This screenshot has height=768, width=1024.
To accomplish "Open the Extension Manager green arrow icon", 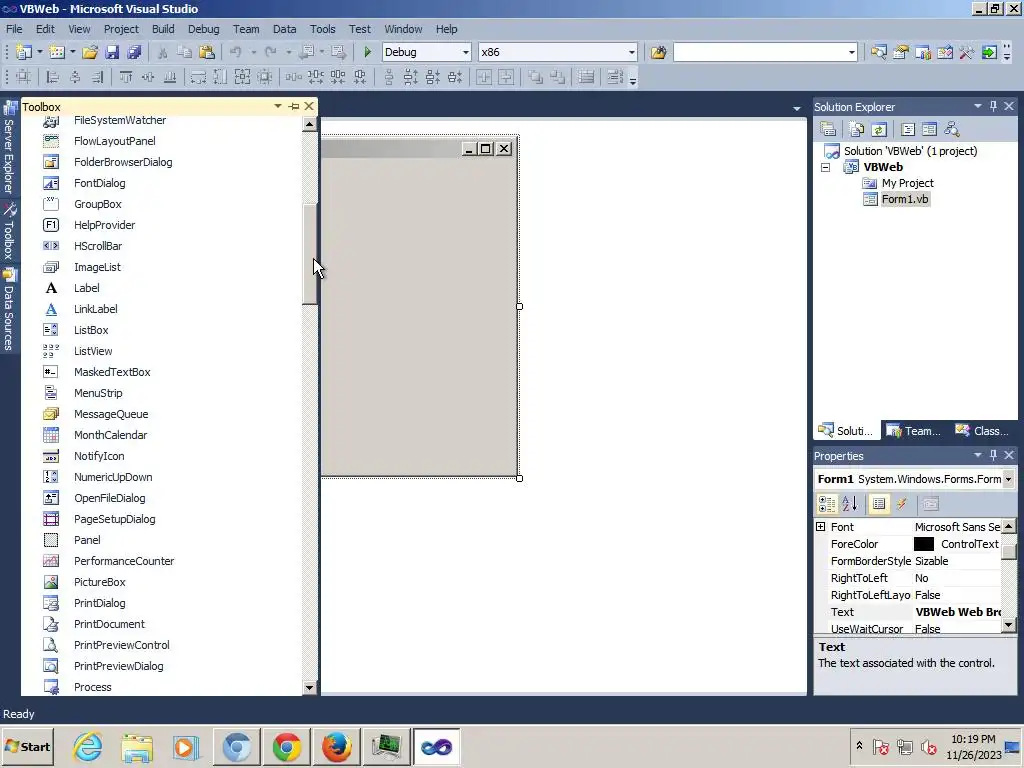I will tap(989, 52).
